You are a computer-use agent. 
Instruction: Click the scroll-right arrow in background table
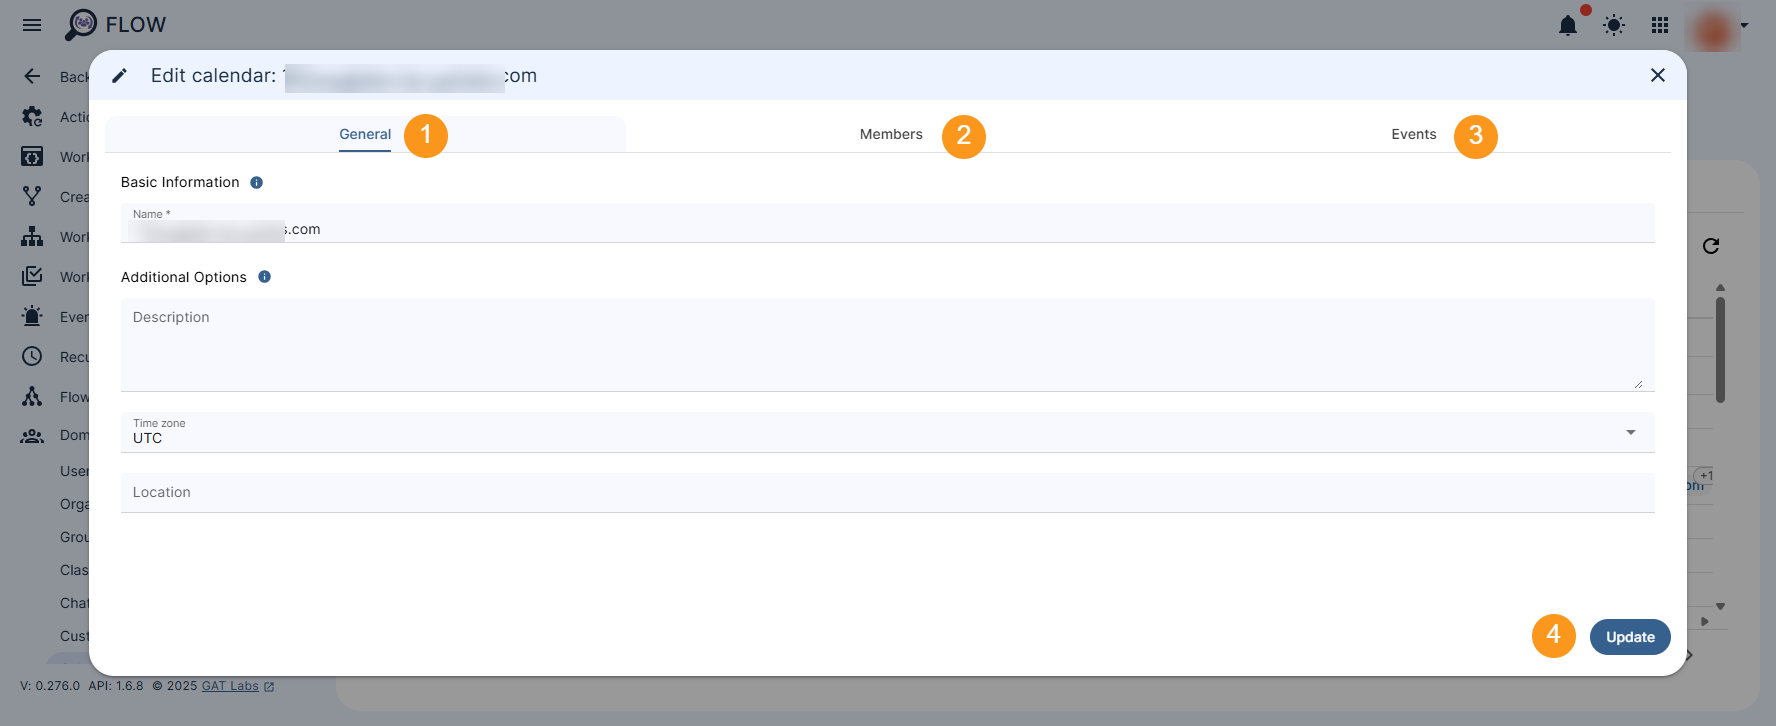[1705, 621]
